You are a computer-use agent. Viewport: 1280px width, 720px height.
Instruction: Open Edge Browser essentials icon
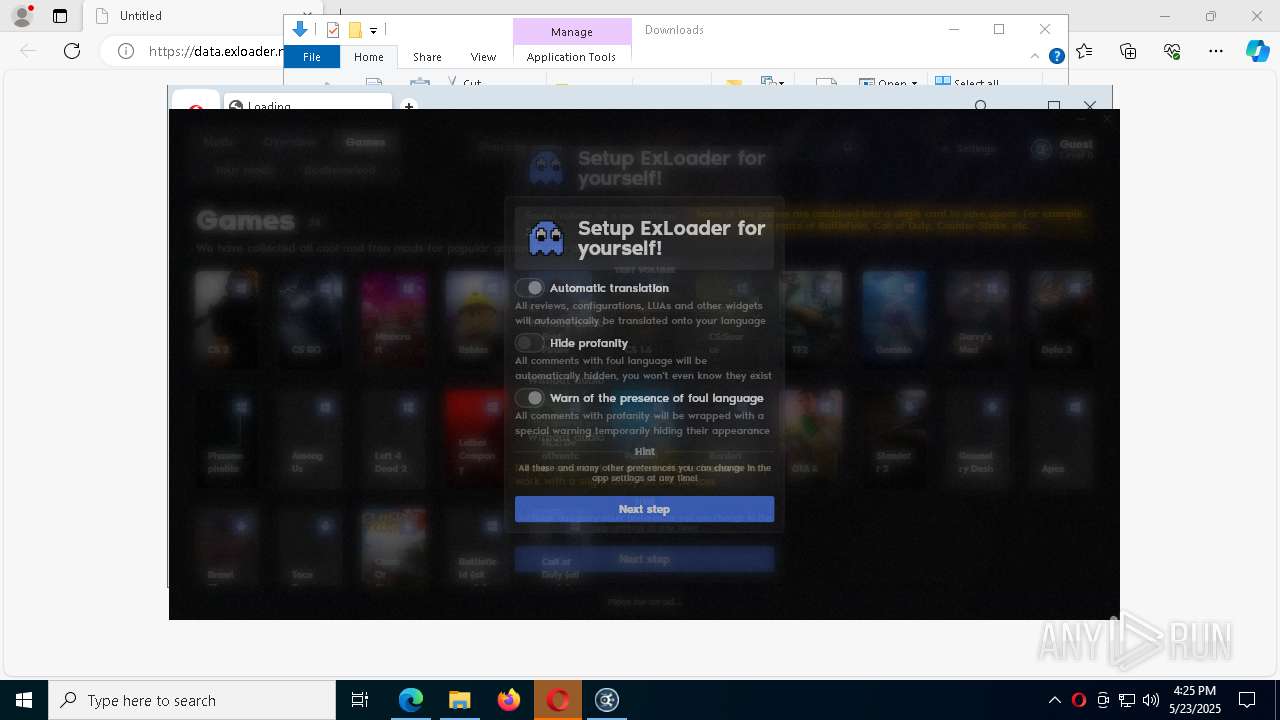tap(1172, 51)
